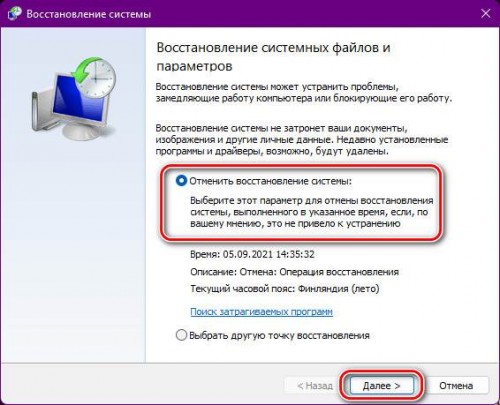Click the Текущий часовой пояс: Финляндия line

coord(285,288)
